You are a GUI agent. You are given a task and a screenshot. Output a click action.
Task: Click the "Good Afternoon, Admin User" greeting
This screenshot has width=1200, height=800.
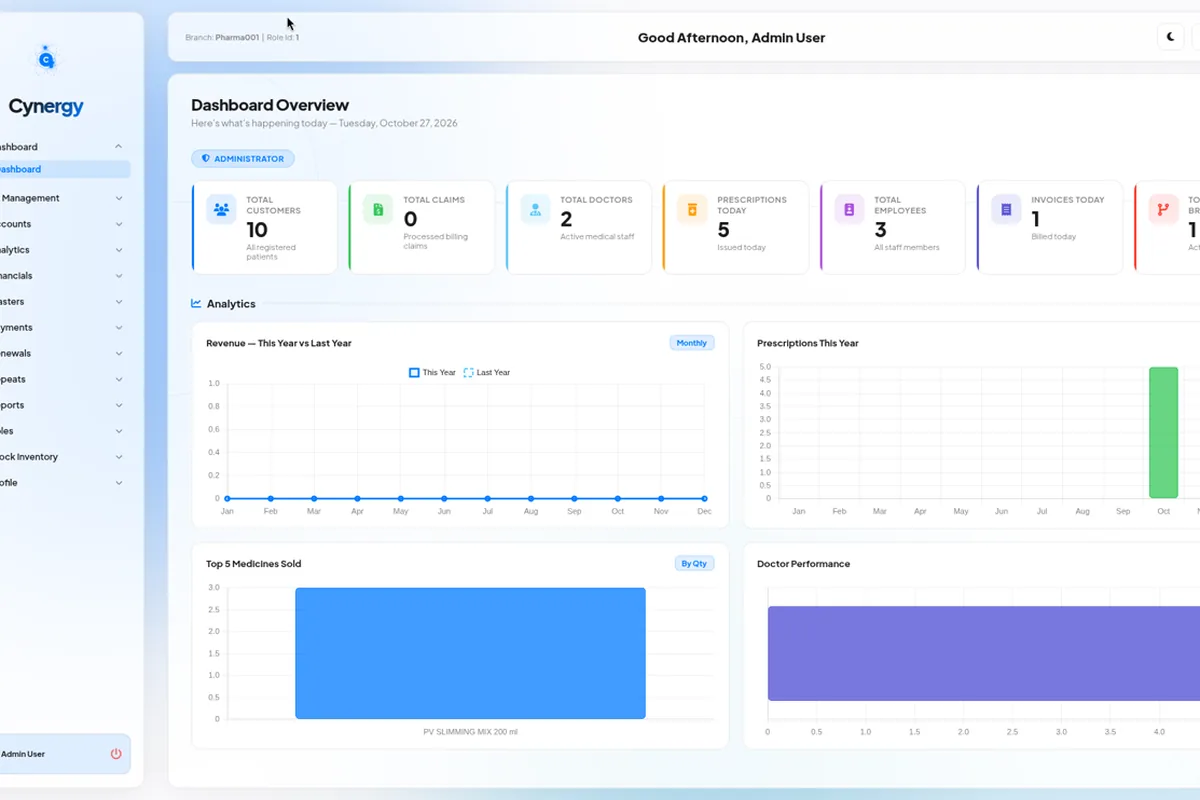[x=732, y=38]
